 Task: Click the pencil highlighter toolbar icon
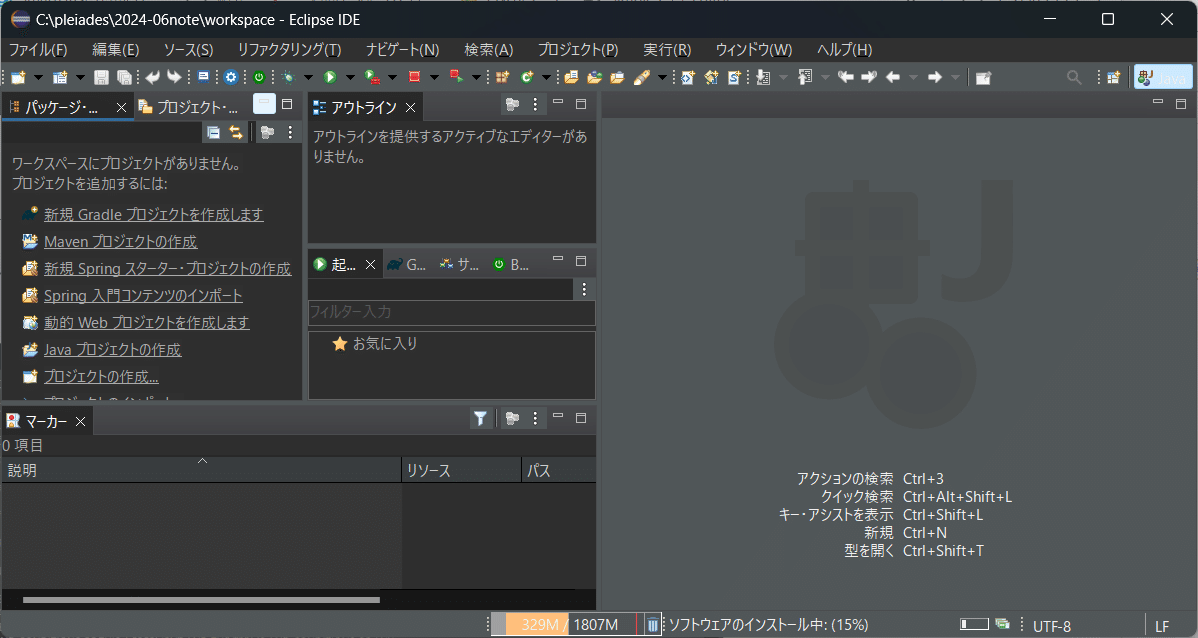[642, 77]
